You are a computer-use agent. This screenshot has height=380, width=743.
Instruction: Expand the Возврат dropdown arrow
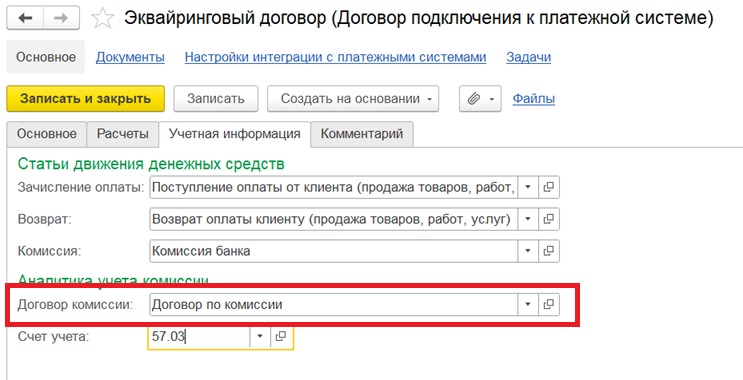528,219
